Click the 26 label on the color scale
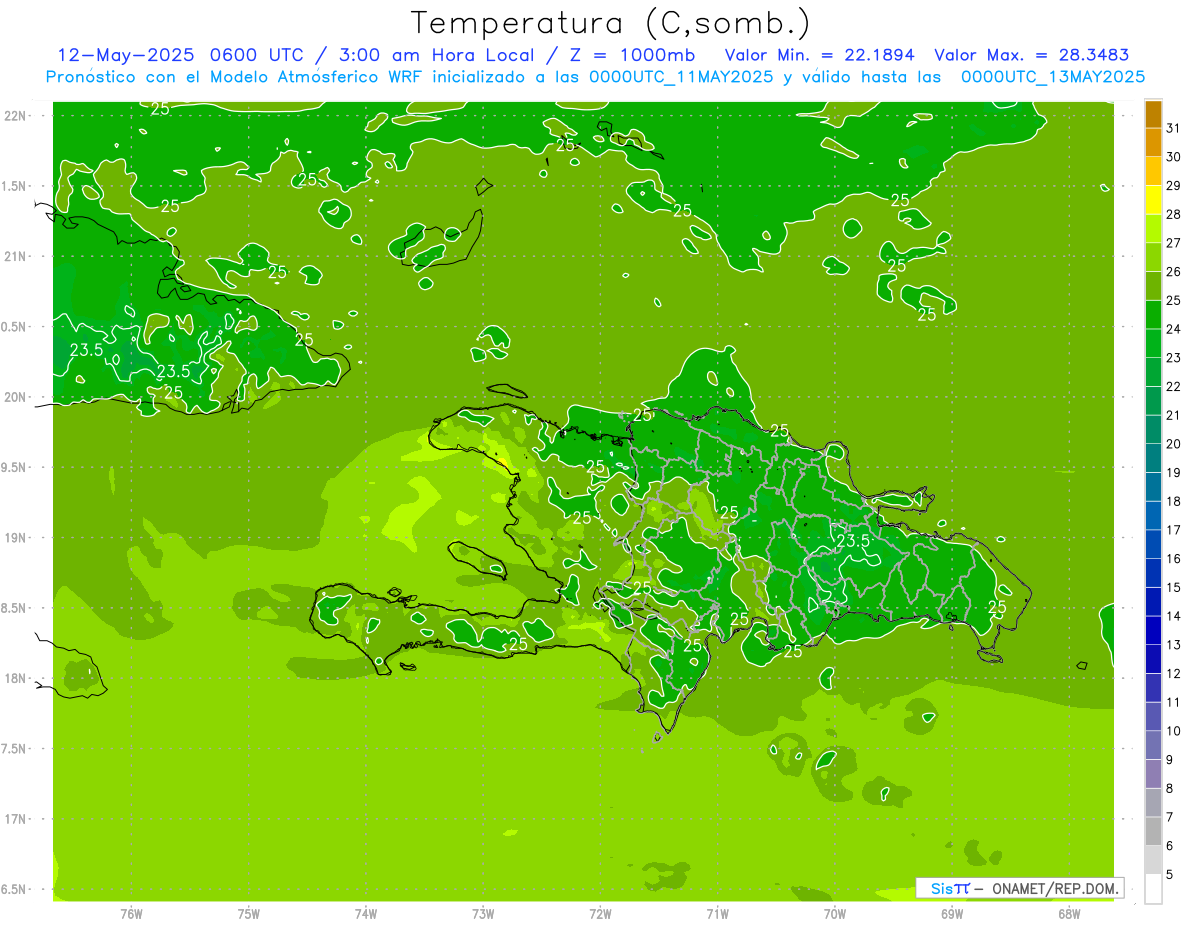The image size is (1200, 927). (1173, 271)
